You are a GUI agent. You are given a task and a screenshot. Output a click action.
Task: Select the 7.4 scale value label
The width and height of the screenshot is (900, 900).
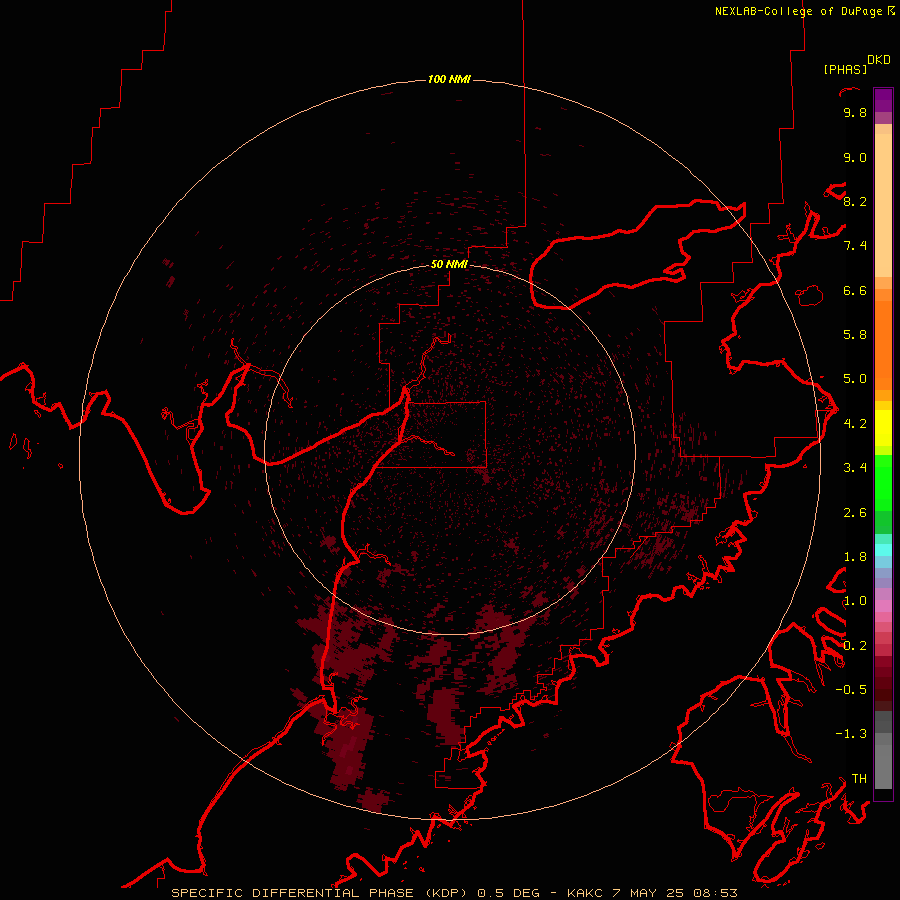(855, 246)
